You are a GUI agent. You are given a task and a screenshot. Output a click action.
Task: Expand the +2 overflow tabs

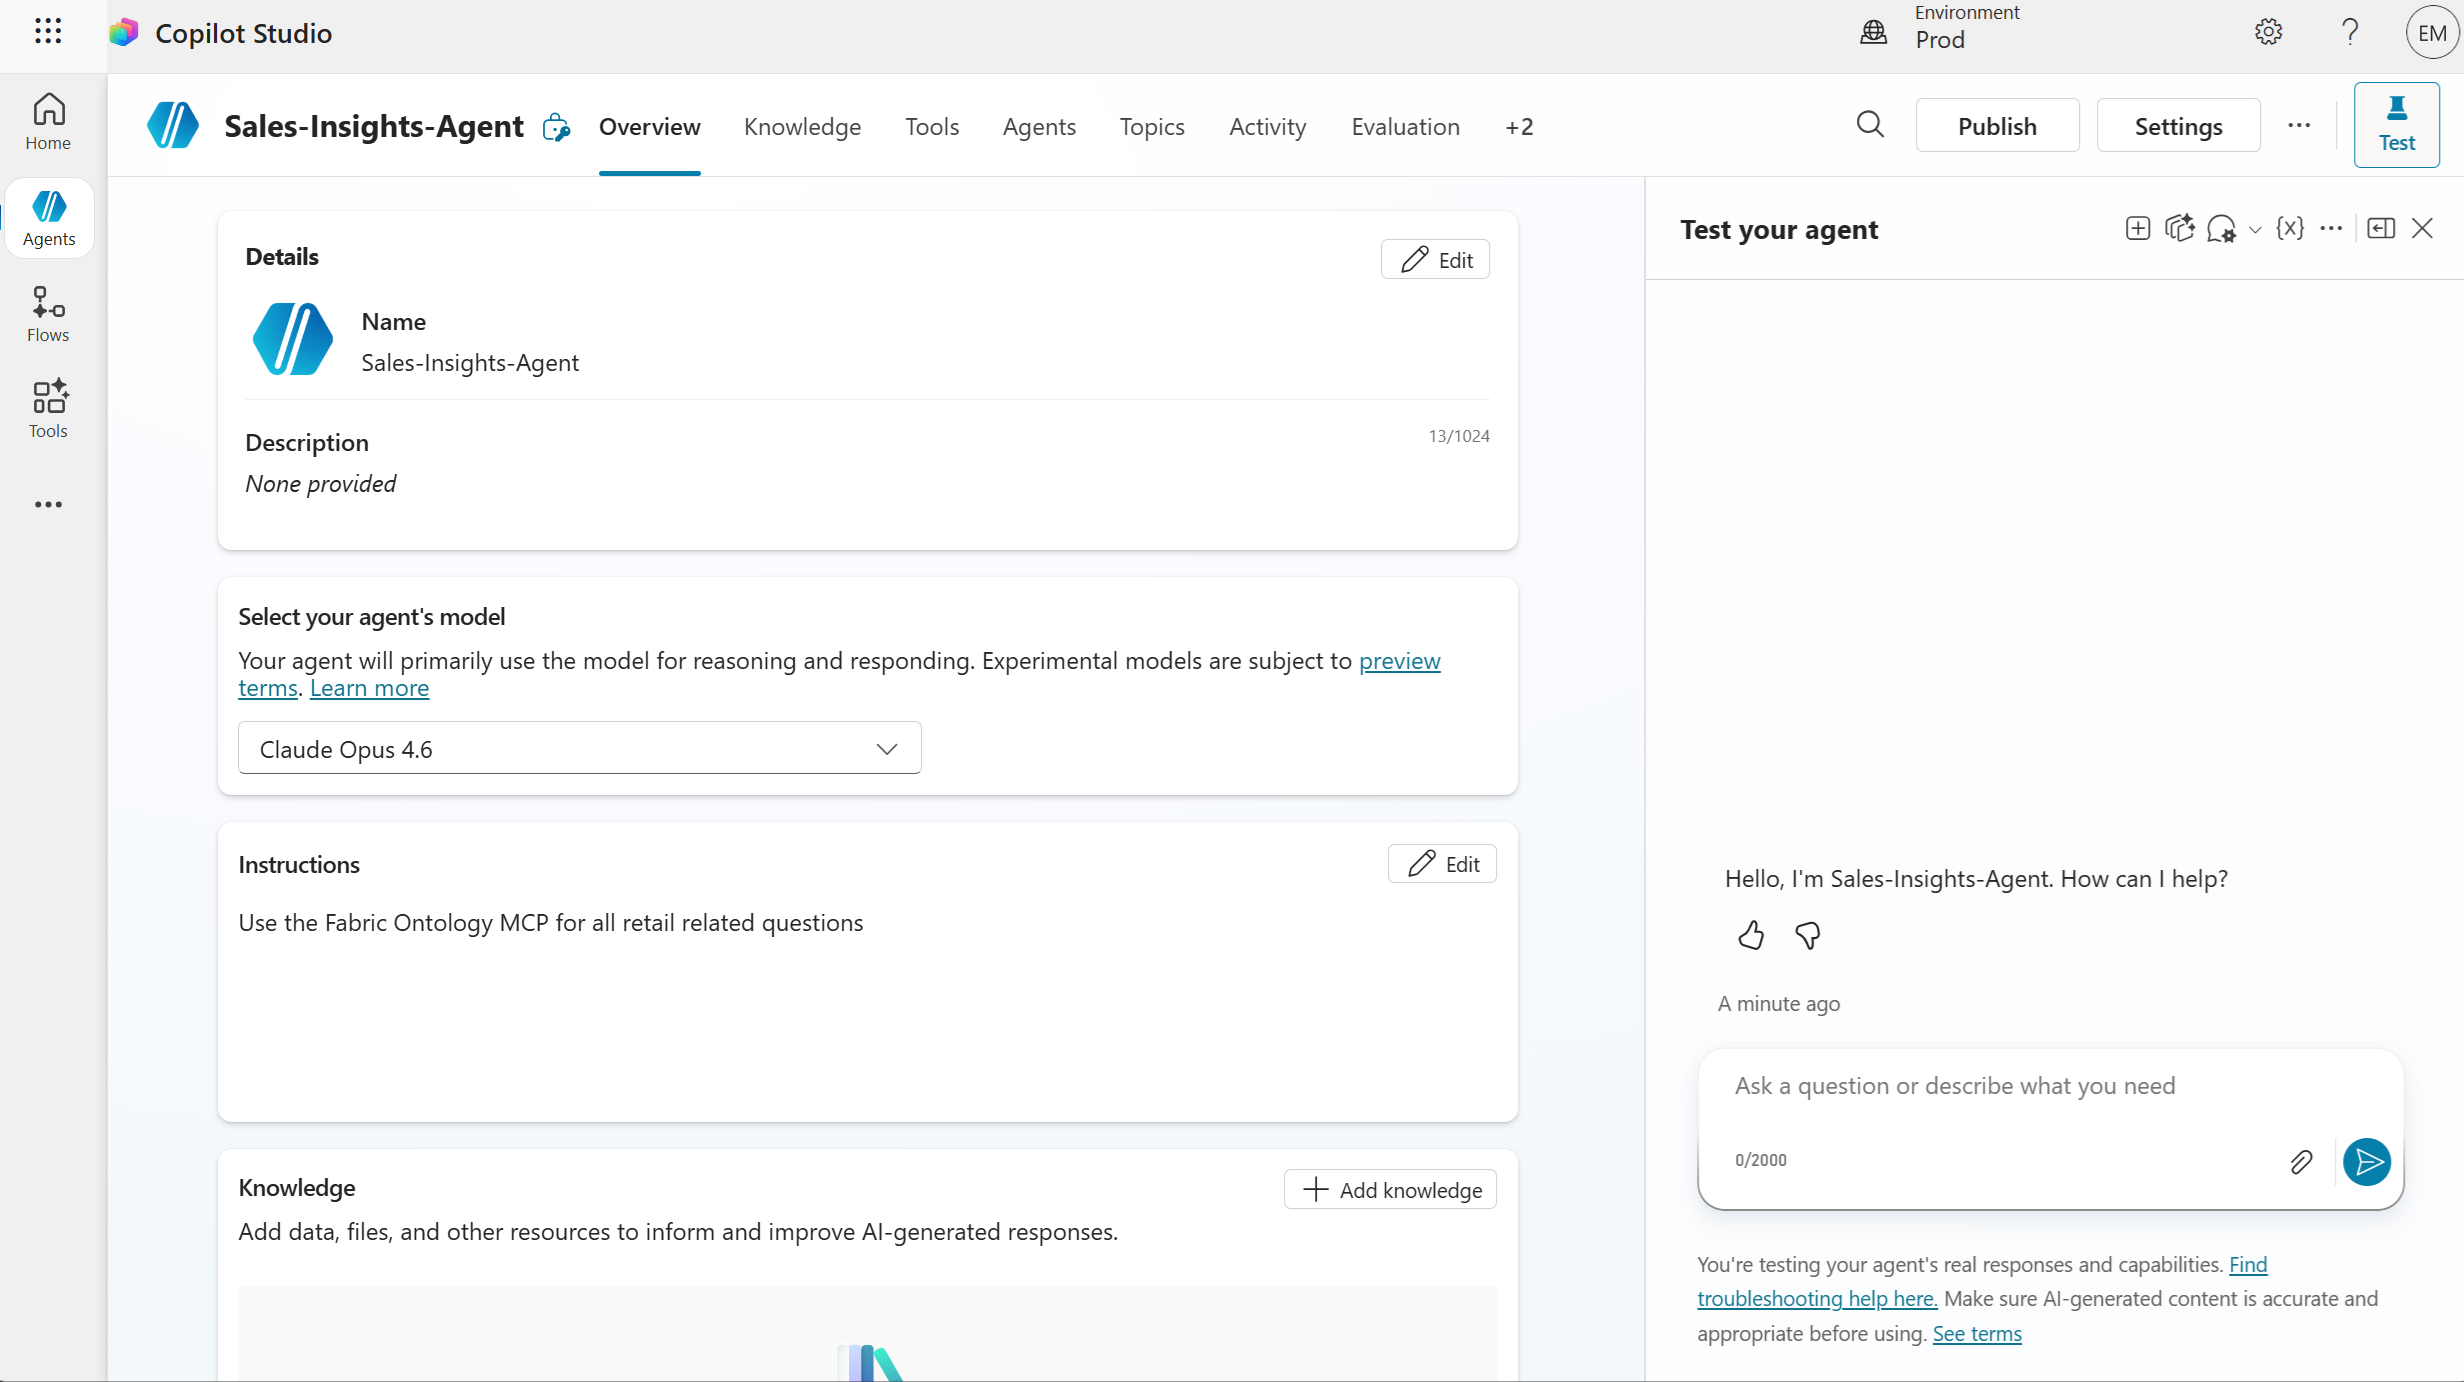1519,127
